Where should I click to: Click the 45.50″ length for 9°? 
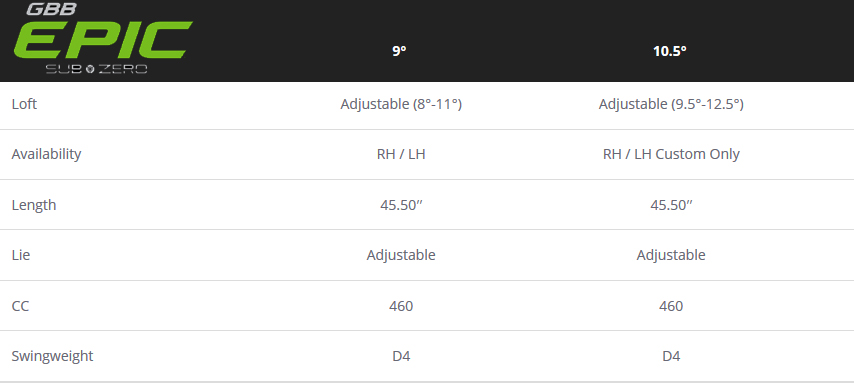(x=401, y=205)
